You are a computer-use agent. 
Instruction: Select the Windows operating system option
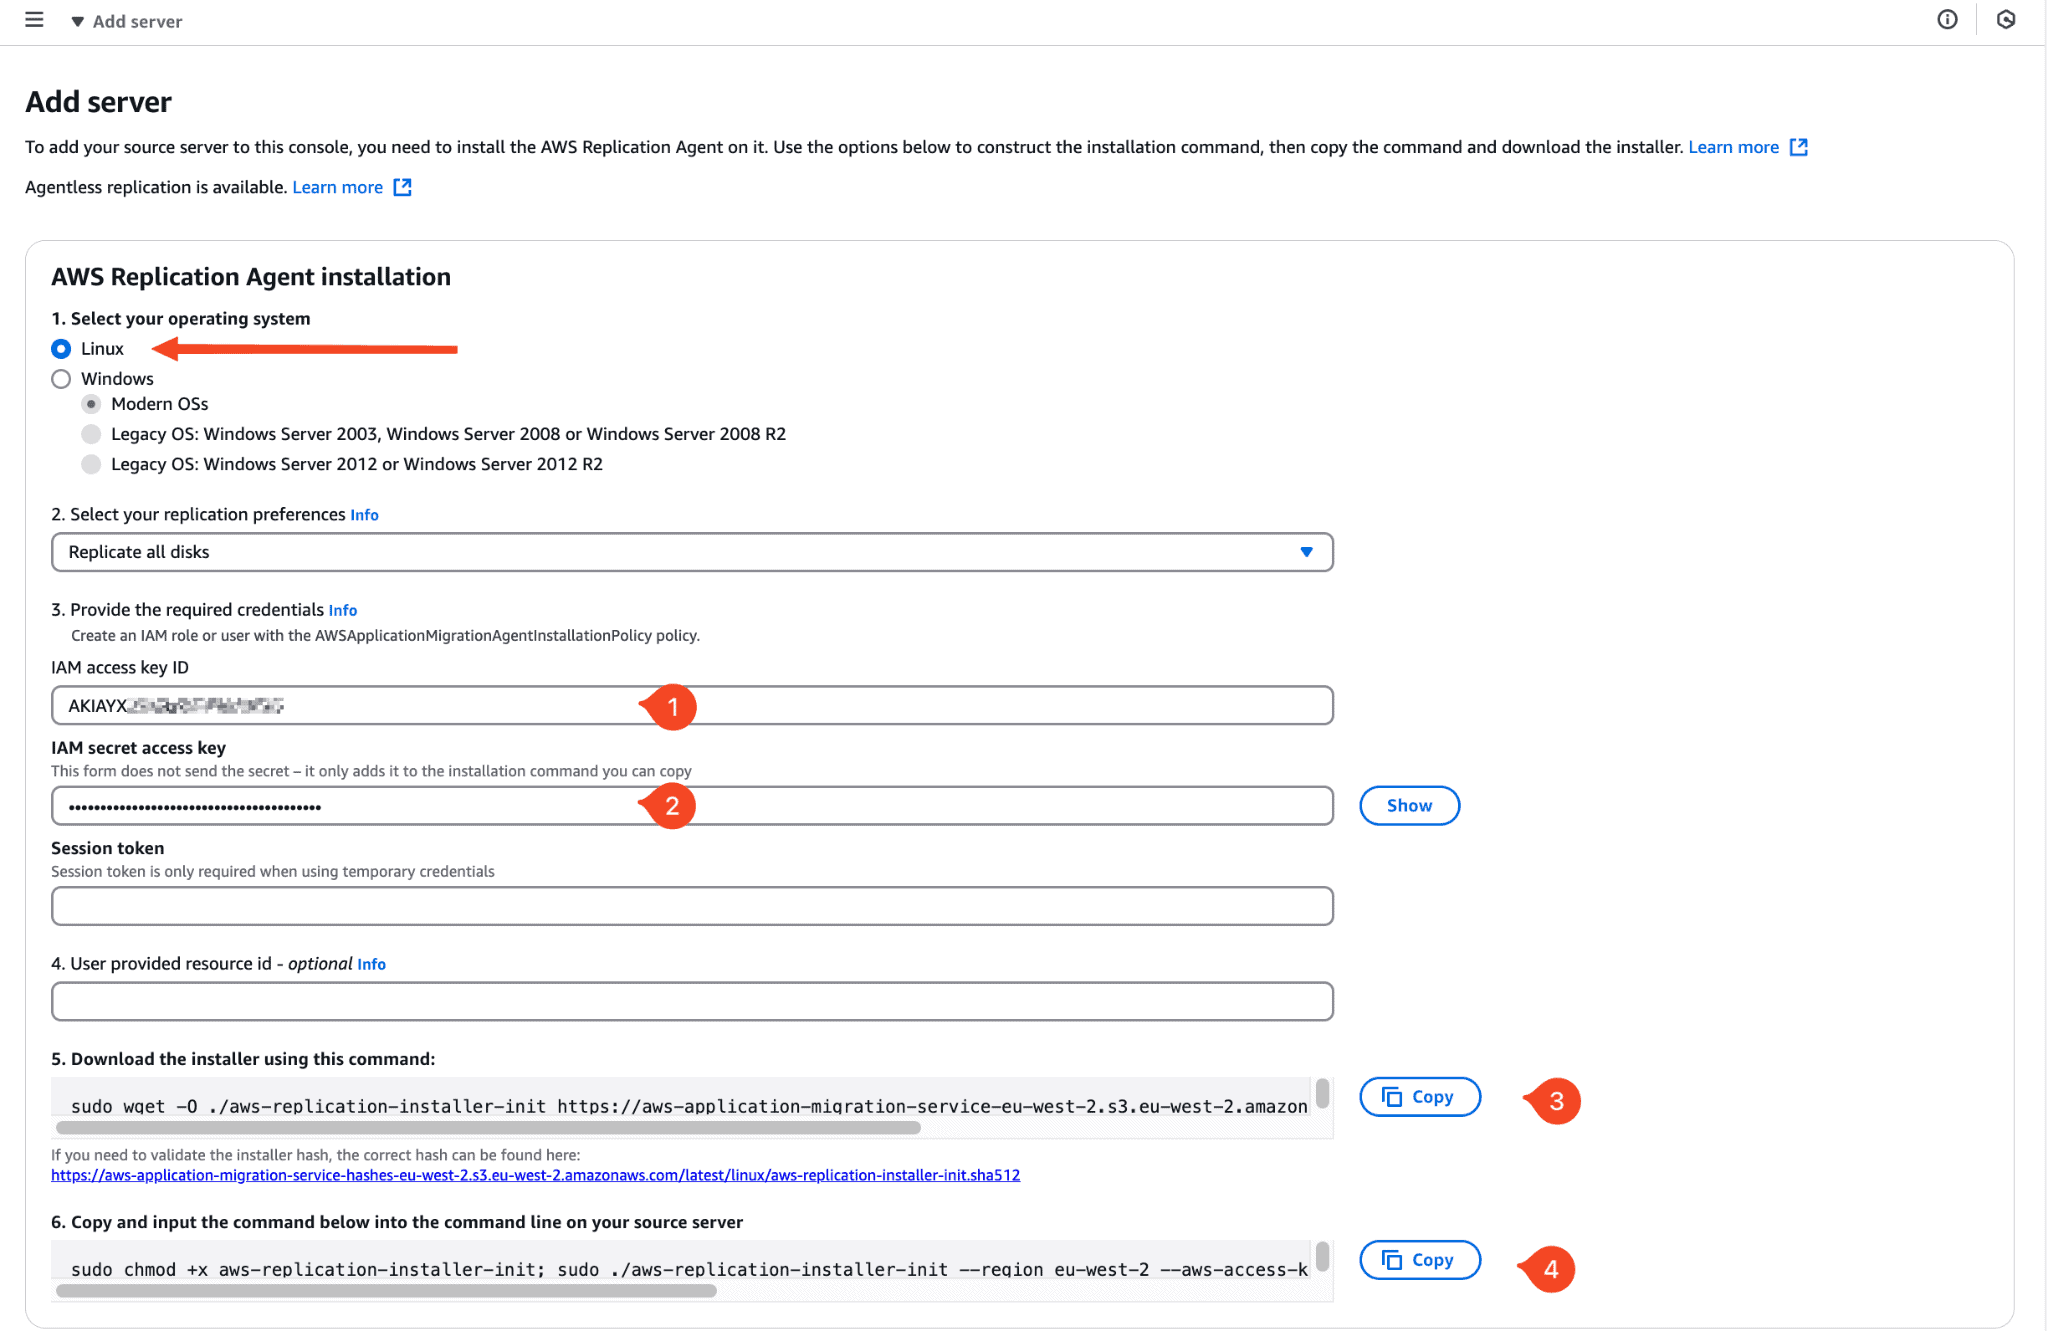61,379
